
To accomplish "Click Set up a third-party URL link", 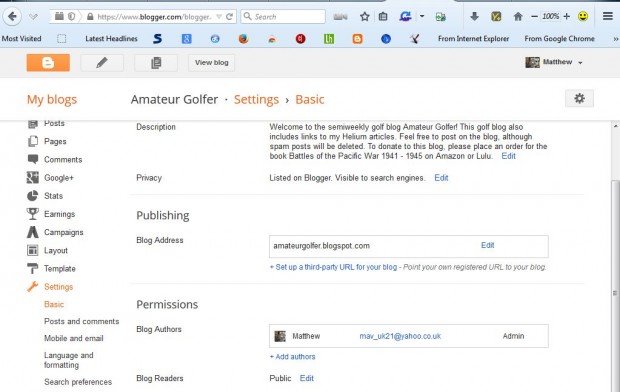I will click(333, 267).
